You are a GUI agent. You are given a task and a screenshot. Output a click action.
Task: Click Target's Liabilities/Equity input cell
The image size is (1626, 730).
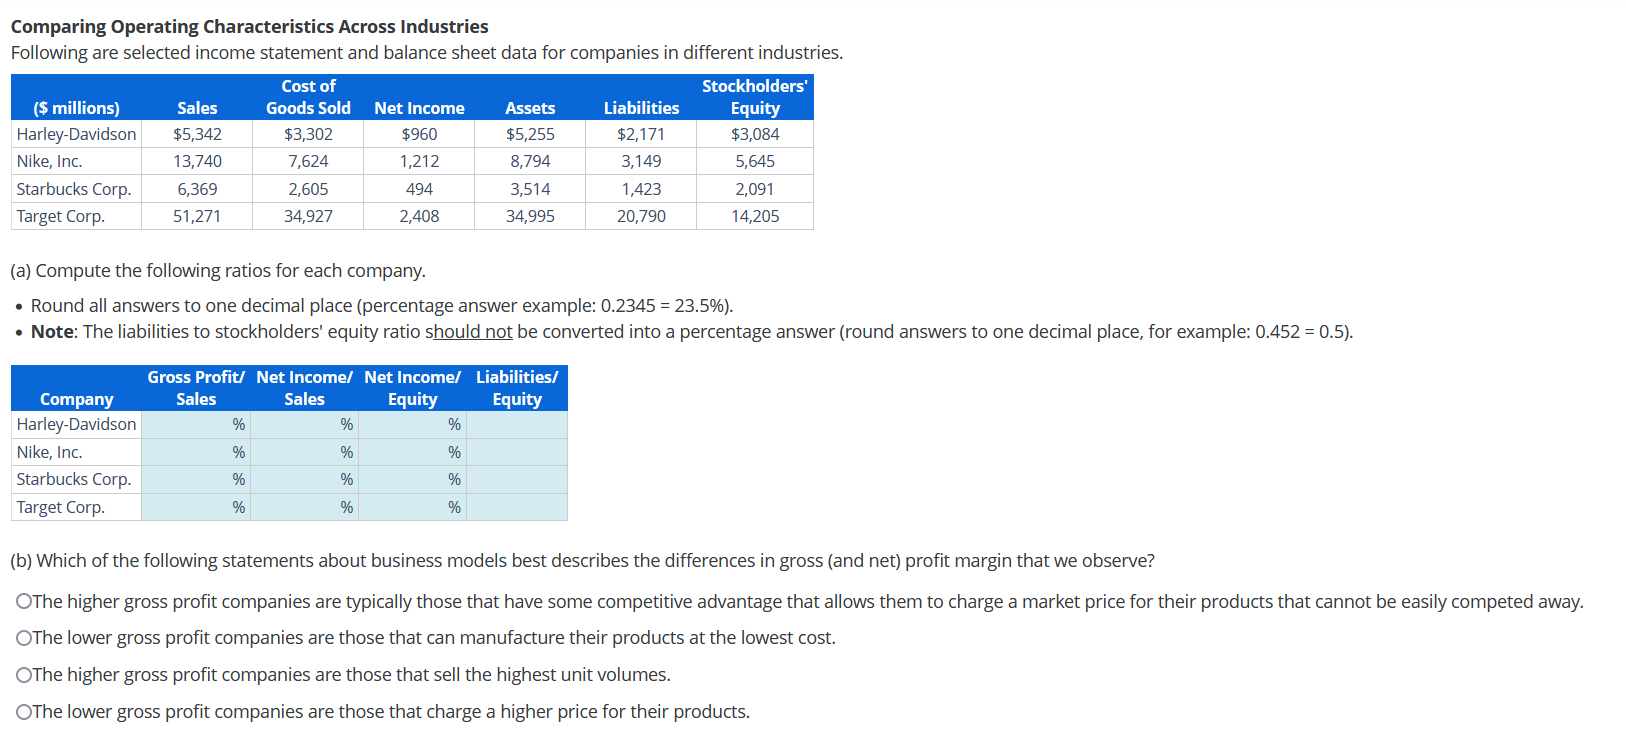pos(517,507)
